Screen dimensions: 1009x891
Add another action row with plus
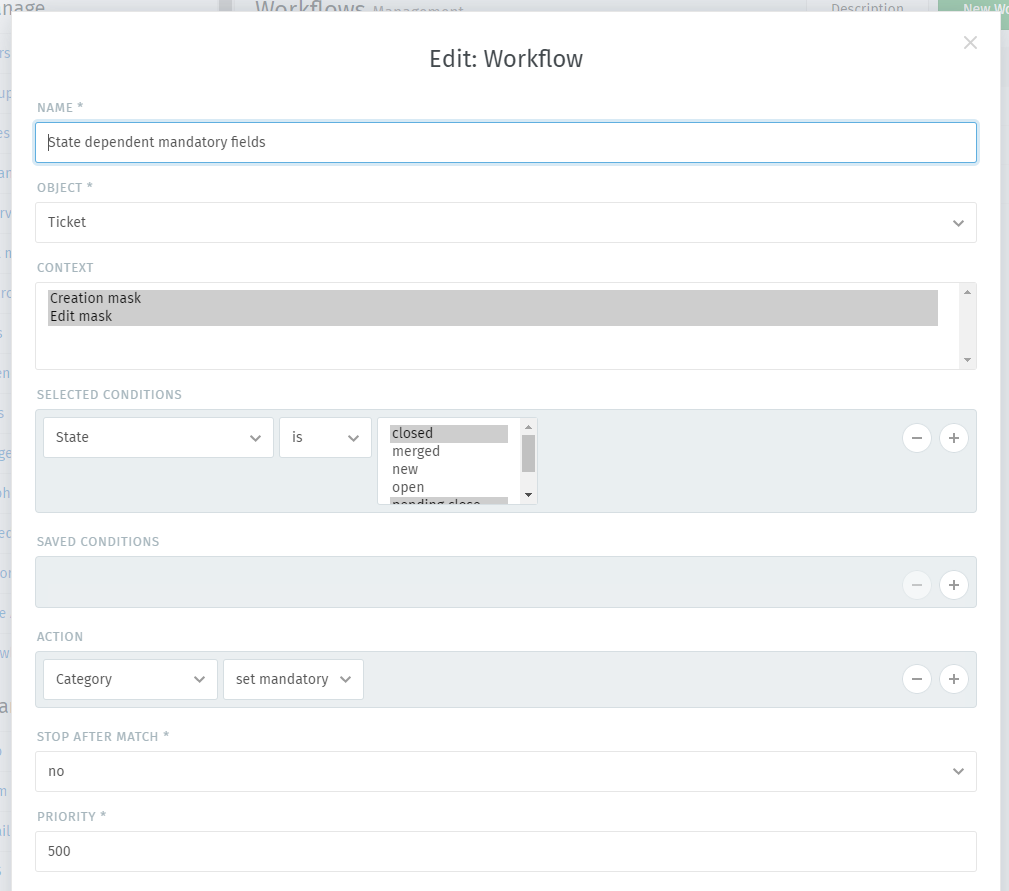(x=954, y=679)
